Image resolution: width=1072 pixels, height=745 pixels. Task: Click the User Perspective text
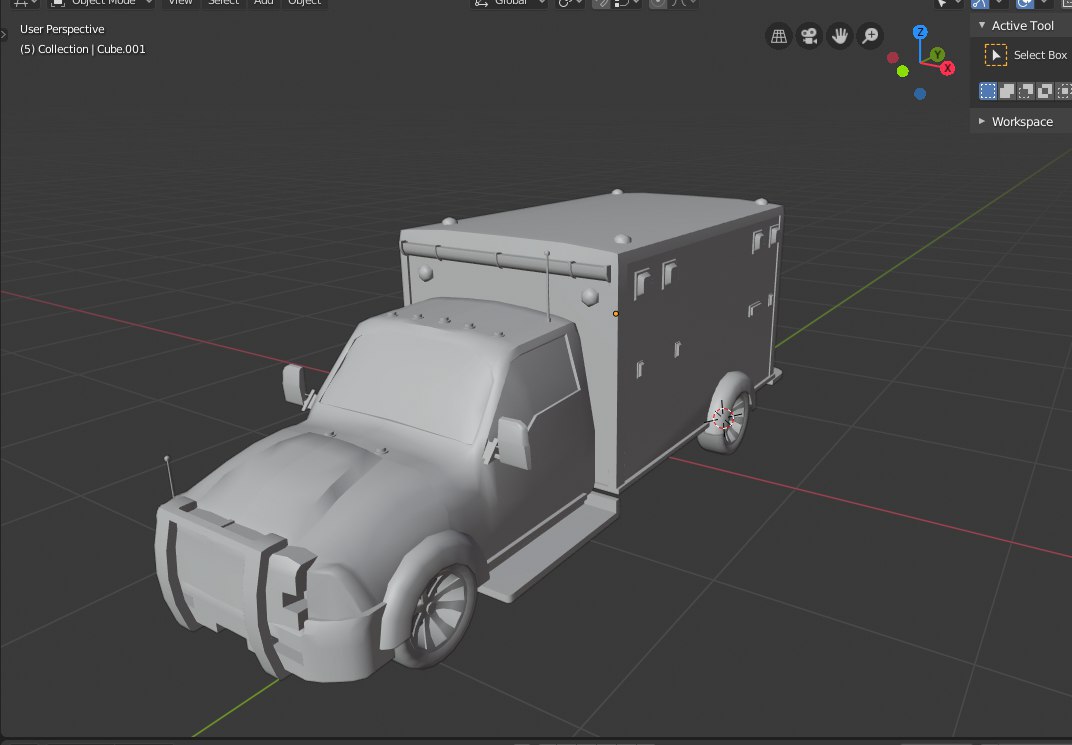pos(62,29)
